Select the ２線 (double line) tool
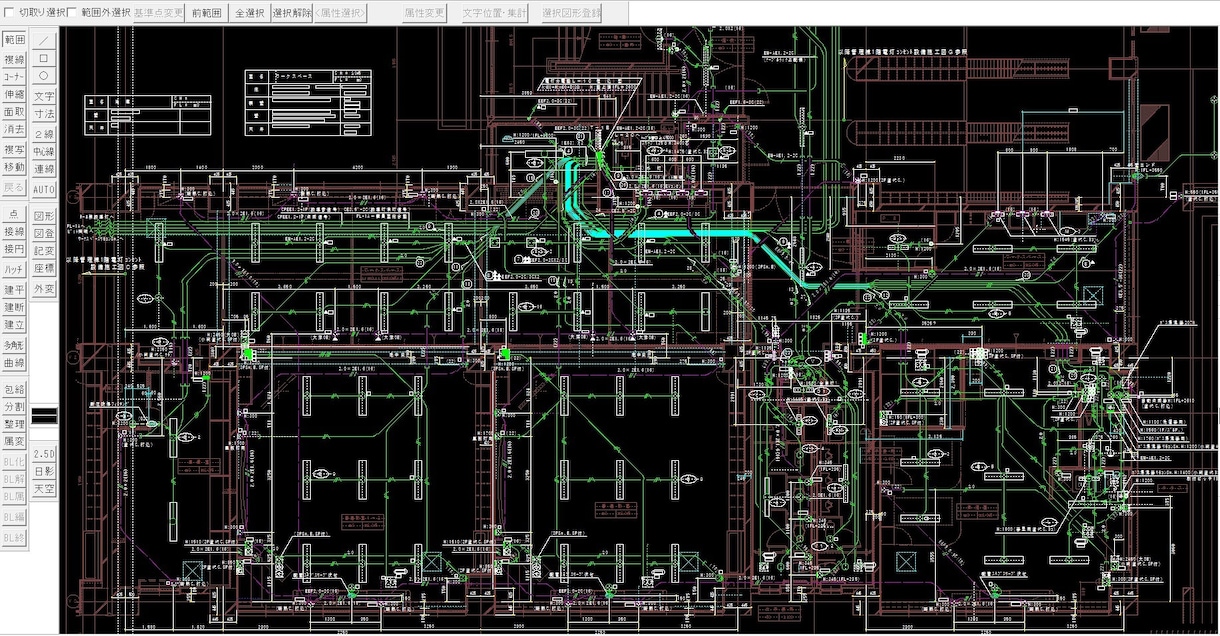Image resolution: width=1220 pixels, height=636 pixels. 44,134
